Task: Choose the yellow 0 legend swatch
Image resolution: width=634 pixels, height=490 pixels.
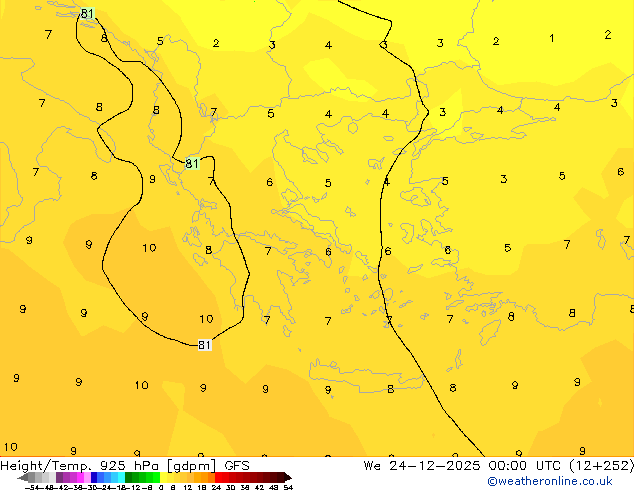Action: tap(163, 477)
